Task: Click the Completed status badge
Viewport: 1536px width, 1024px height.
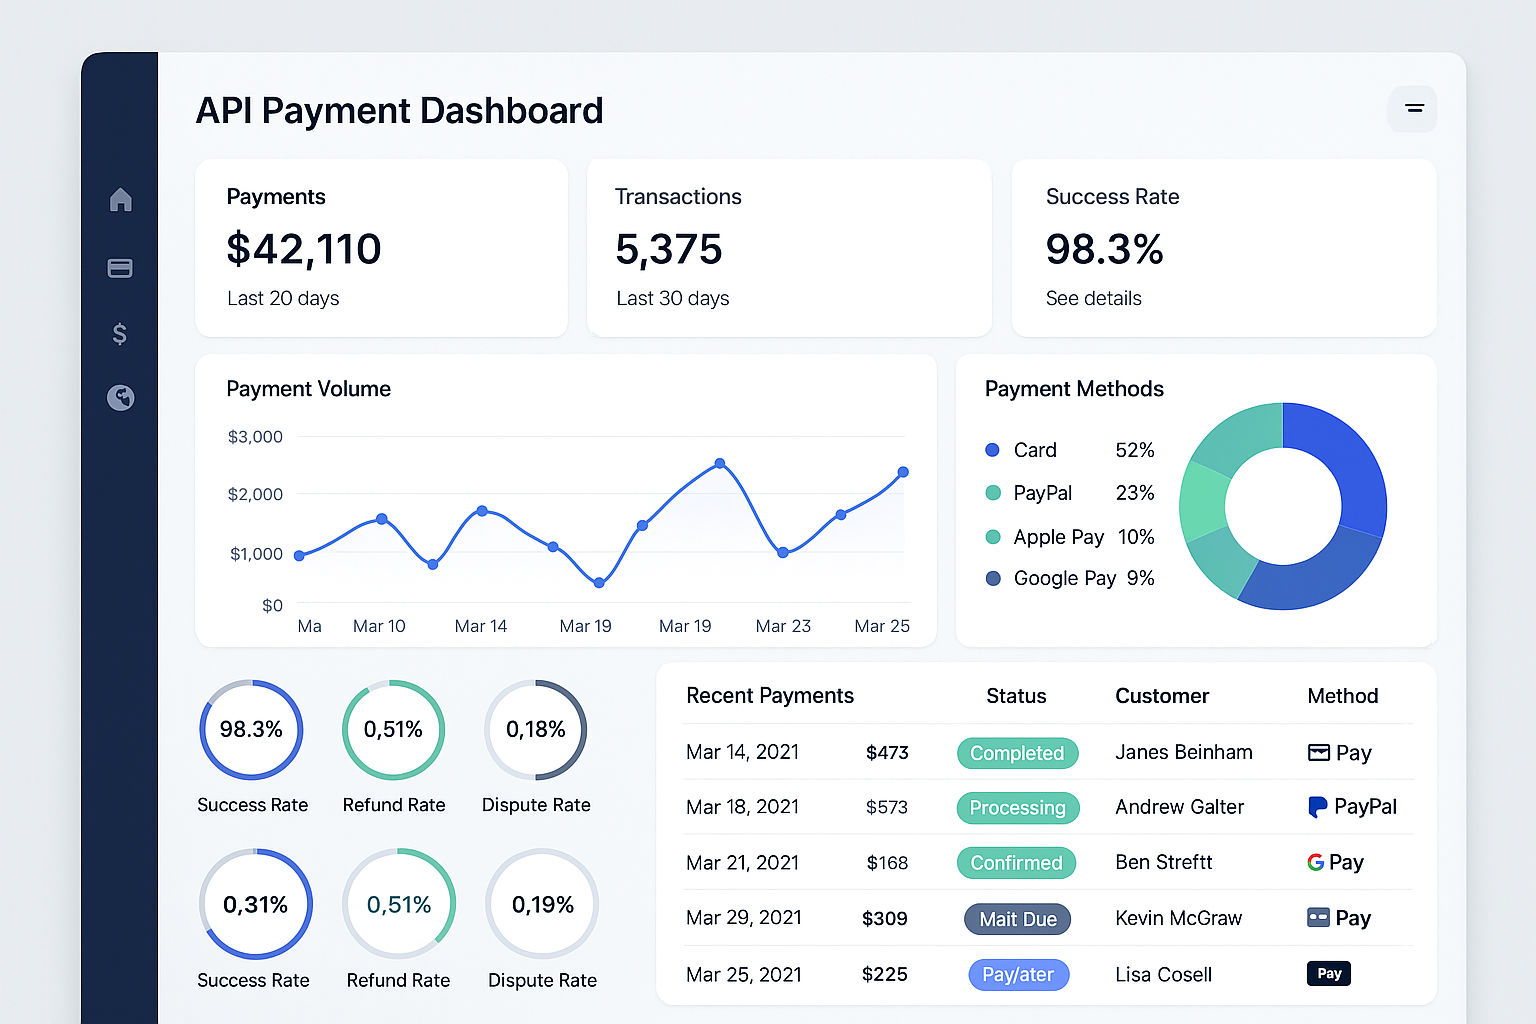Action: coord(1018,753)
